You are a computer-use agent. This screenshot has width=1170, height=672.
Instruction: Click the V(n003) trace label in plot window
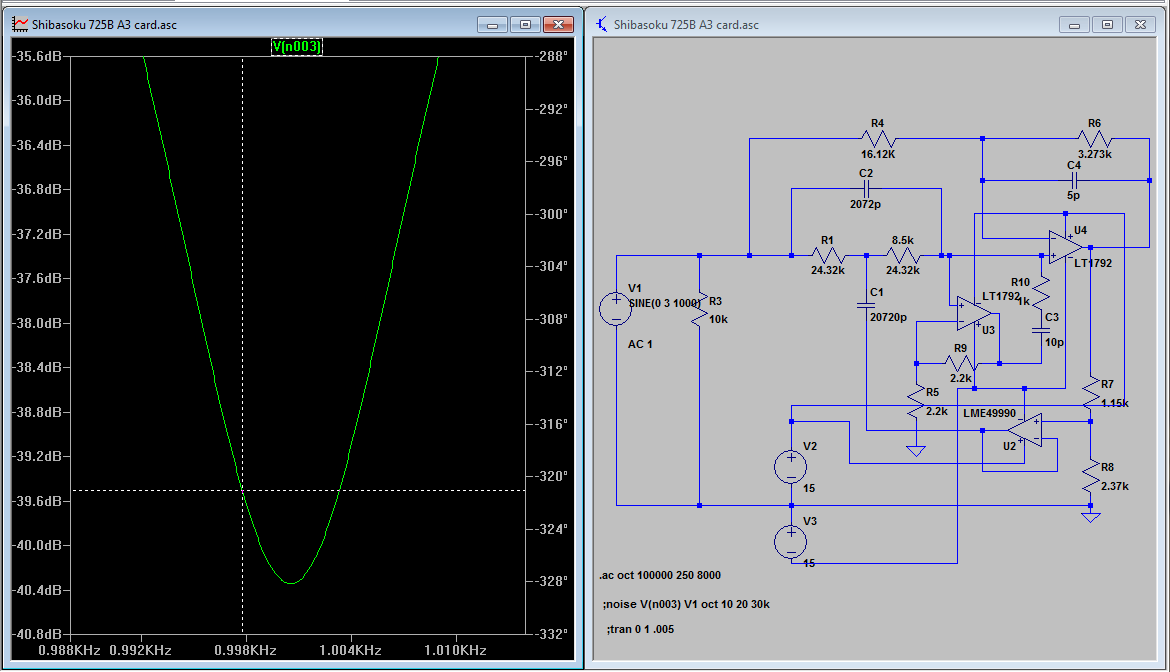(x=297, y=47)
